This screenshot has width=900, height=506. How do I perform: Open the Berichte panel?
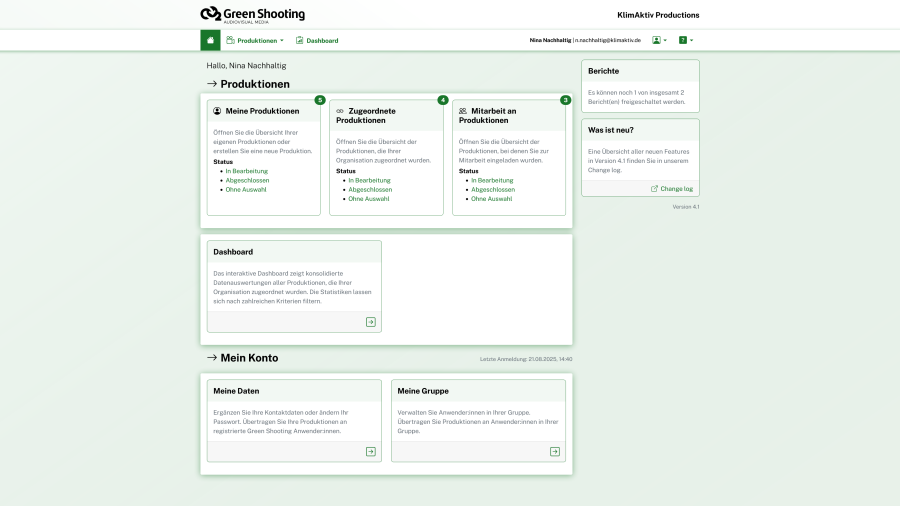click(603, 71)
